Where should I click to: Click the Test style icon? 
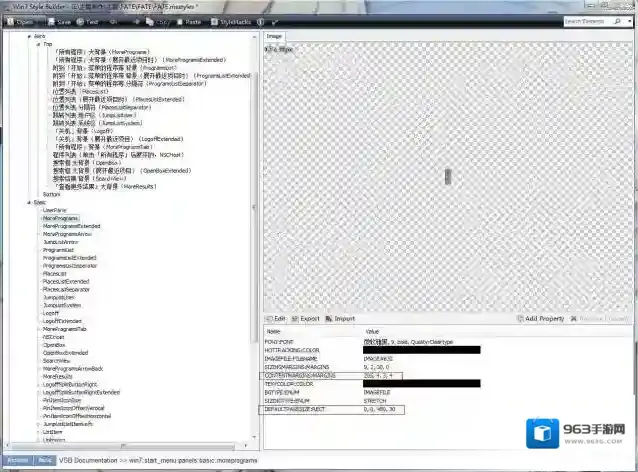click(90, 20)
